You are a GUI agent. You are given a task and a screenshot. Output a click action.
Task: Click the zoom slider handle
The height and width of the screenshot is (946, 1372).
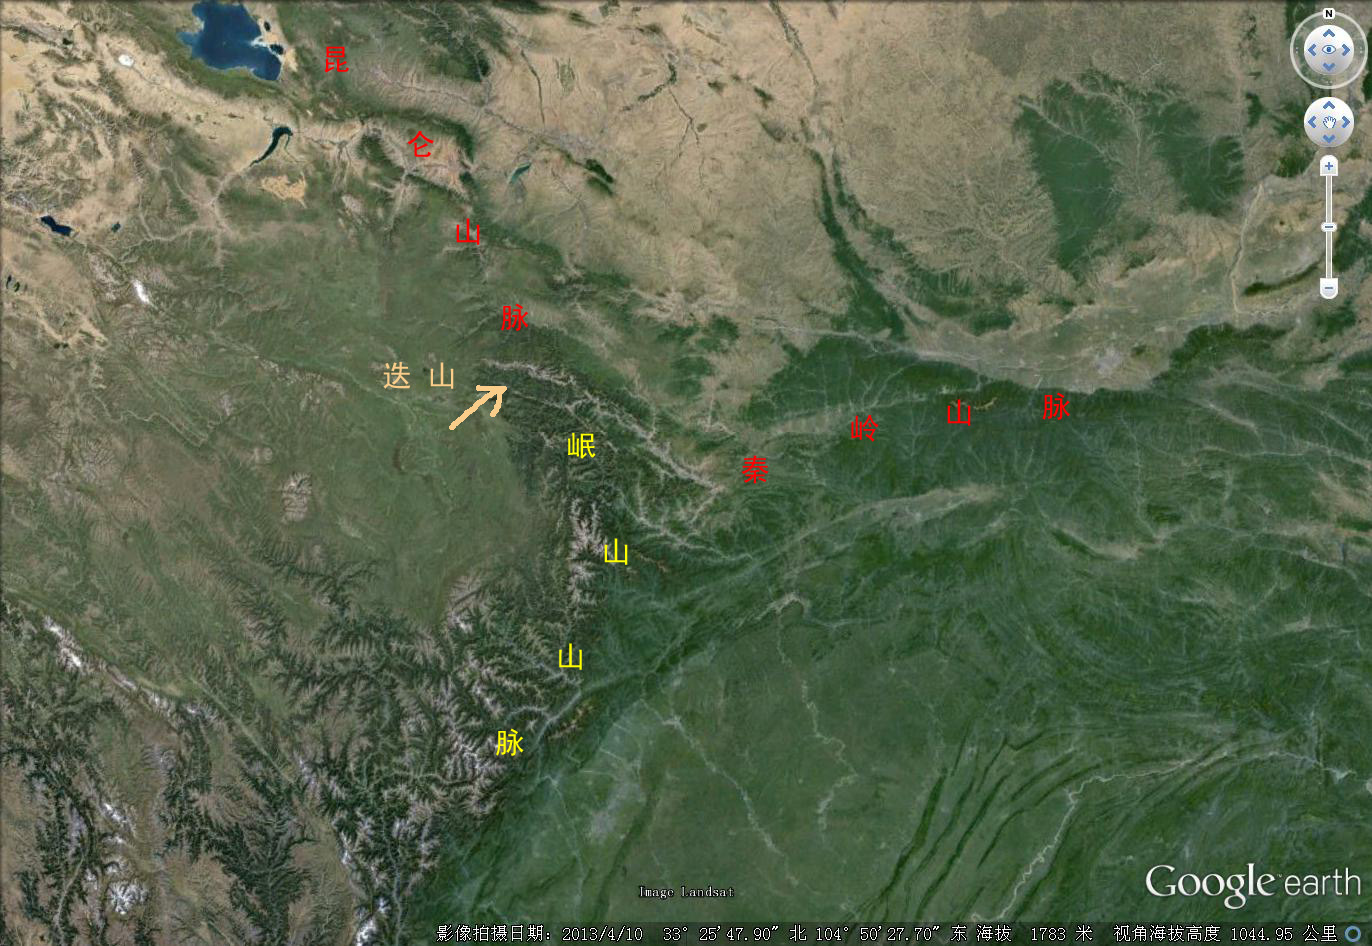(x=1329, y=227)
